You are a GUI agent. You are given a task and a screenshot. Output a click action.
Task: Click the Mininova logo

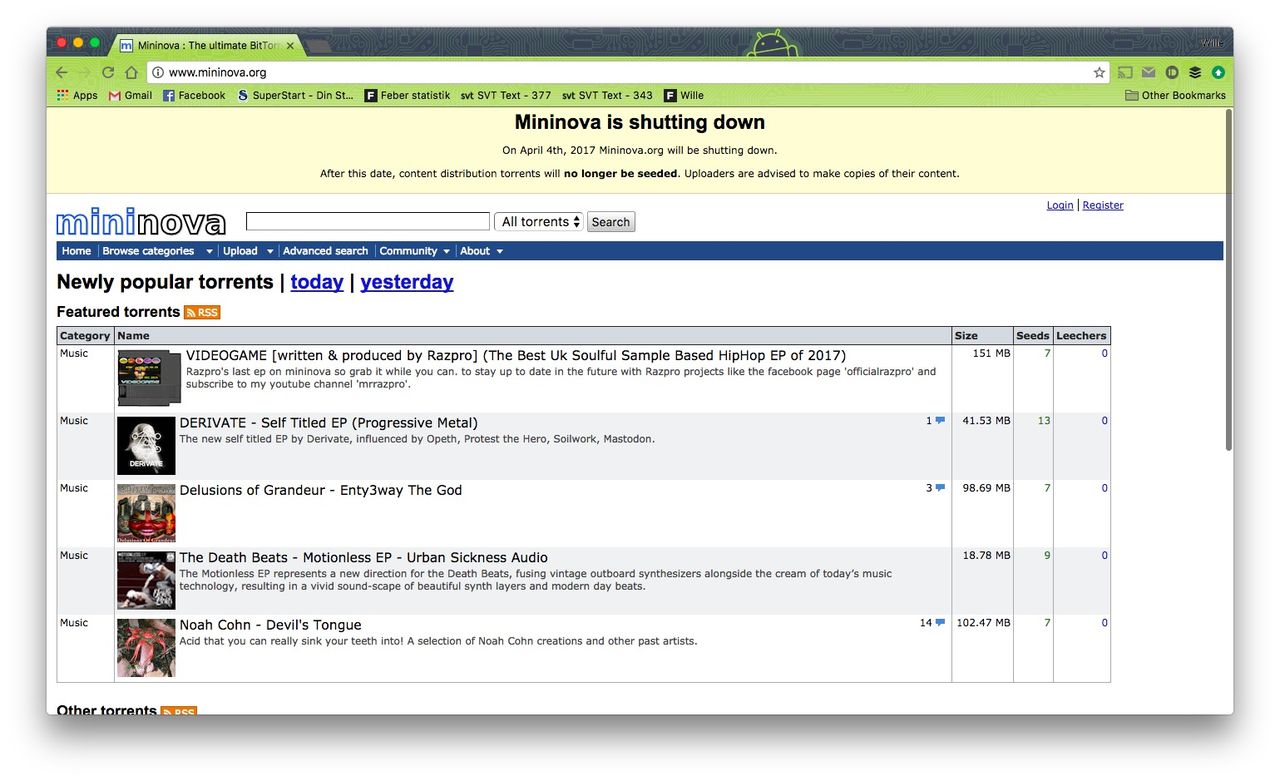pyautogui.click(x=141, y=222)
